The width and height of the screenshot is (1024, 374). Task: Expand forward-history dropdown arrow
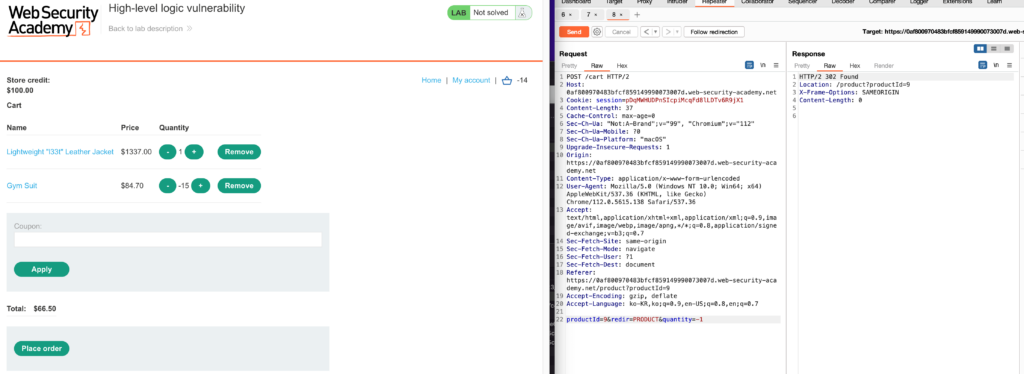tap(677, 31)
